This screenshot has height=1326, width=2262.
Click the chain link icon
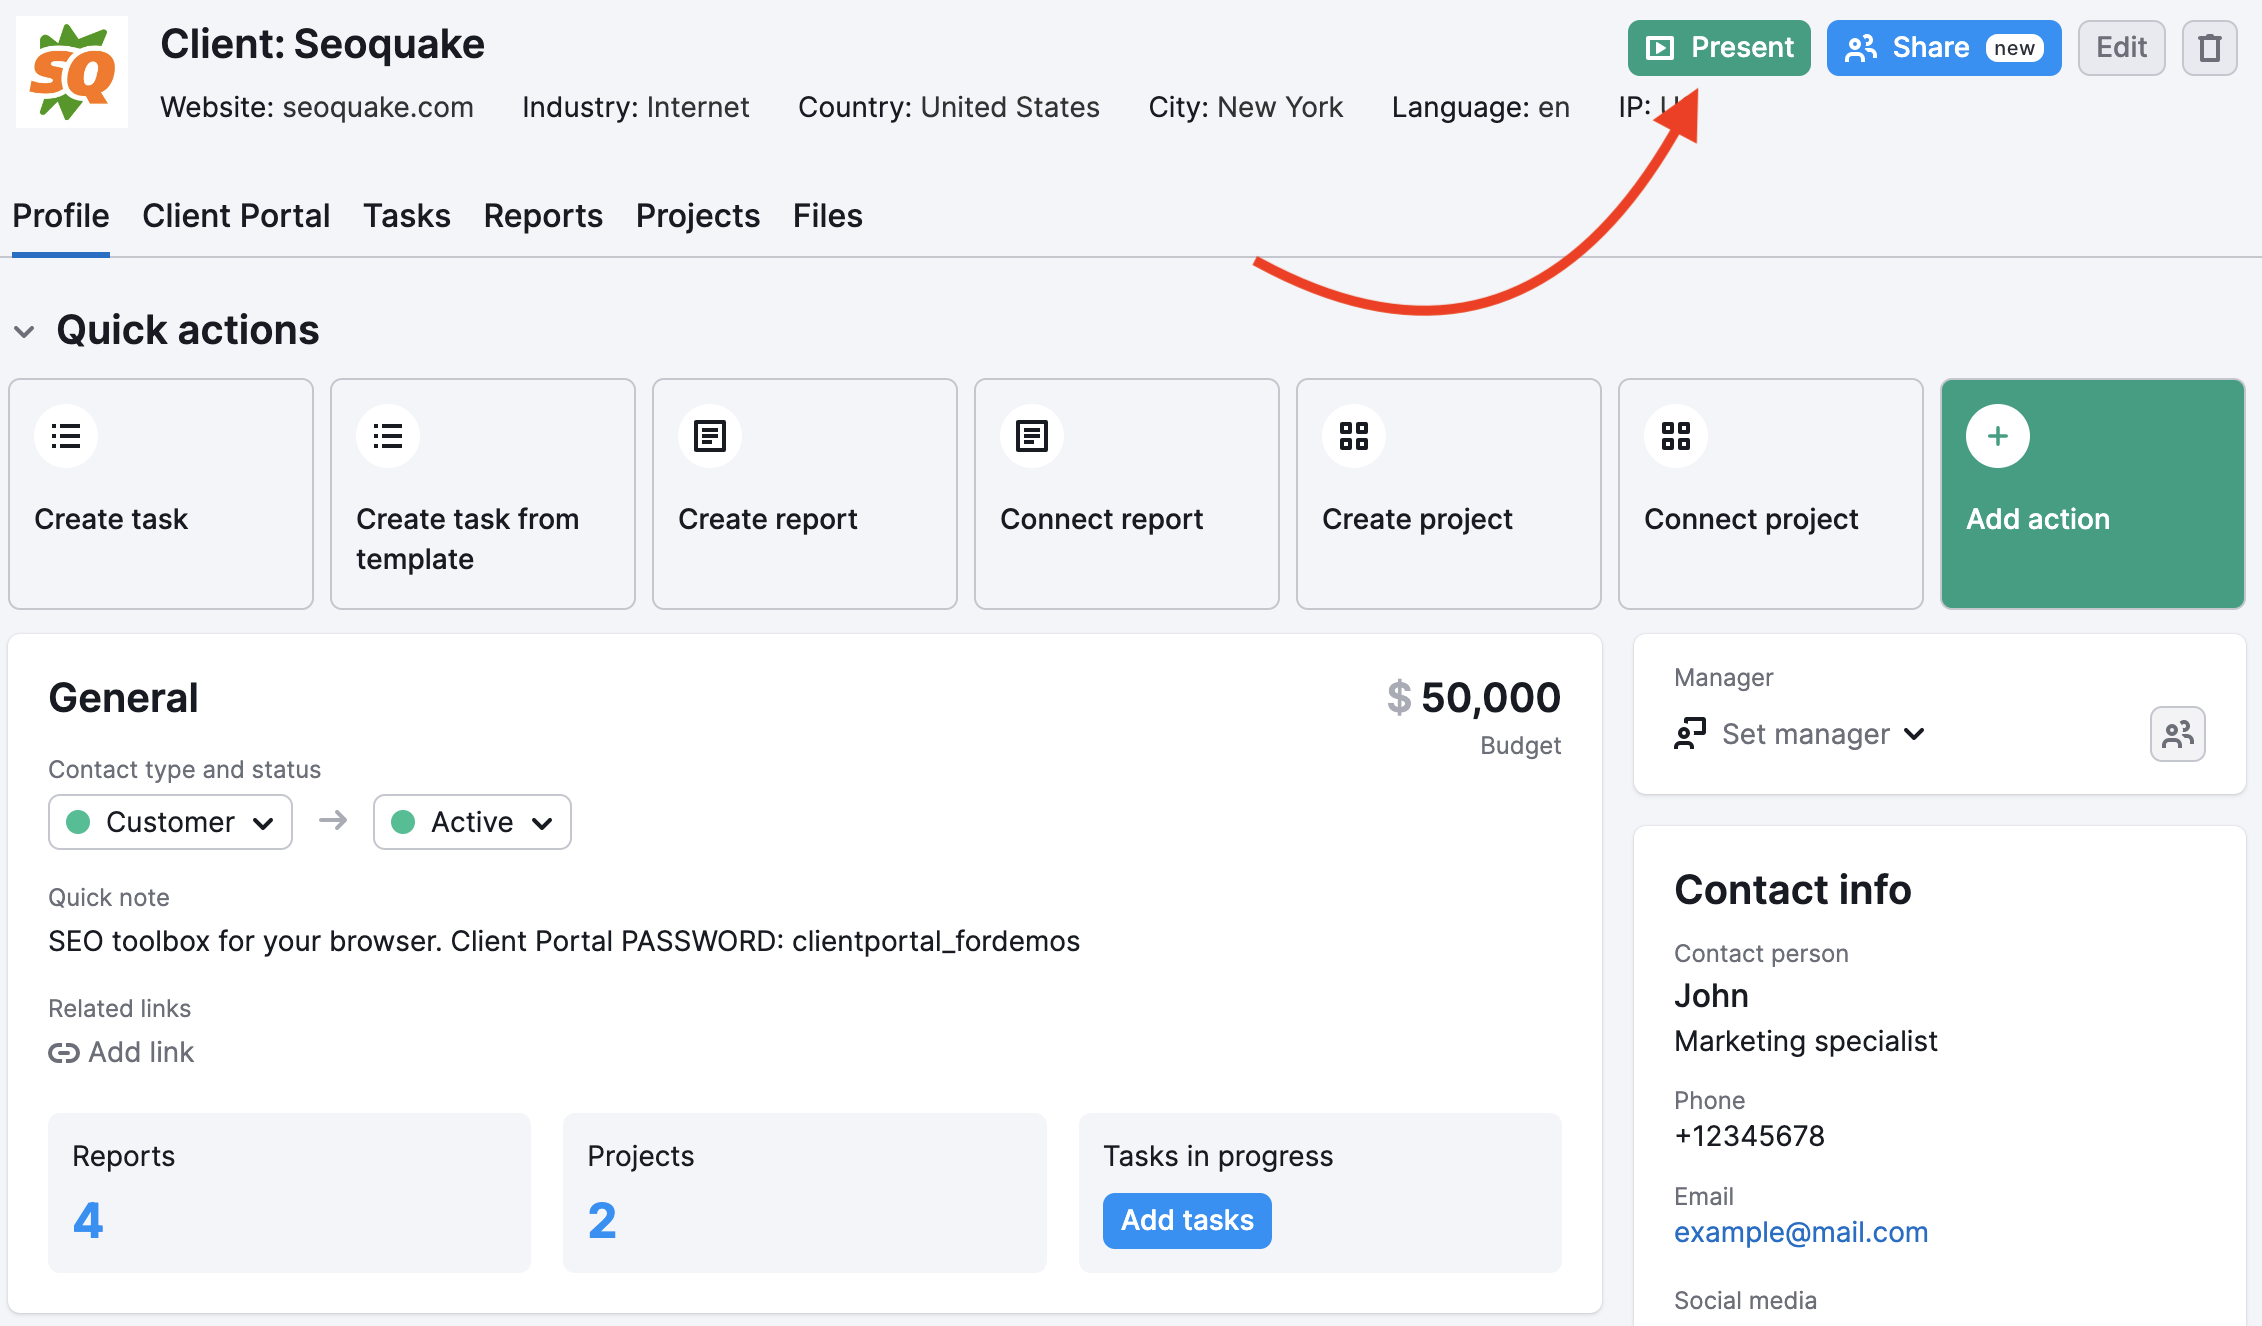coord(64,1053)
